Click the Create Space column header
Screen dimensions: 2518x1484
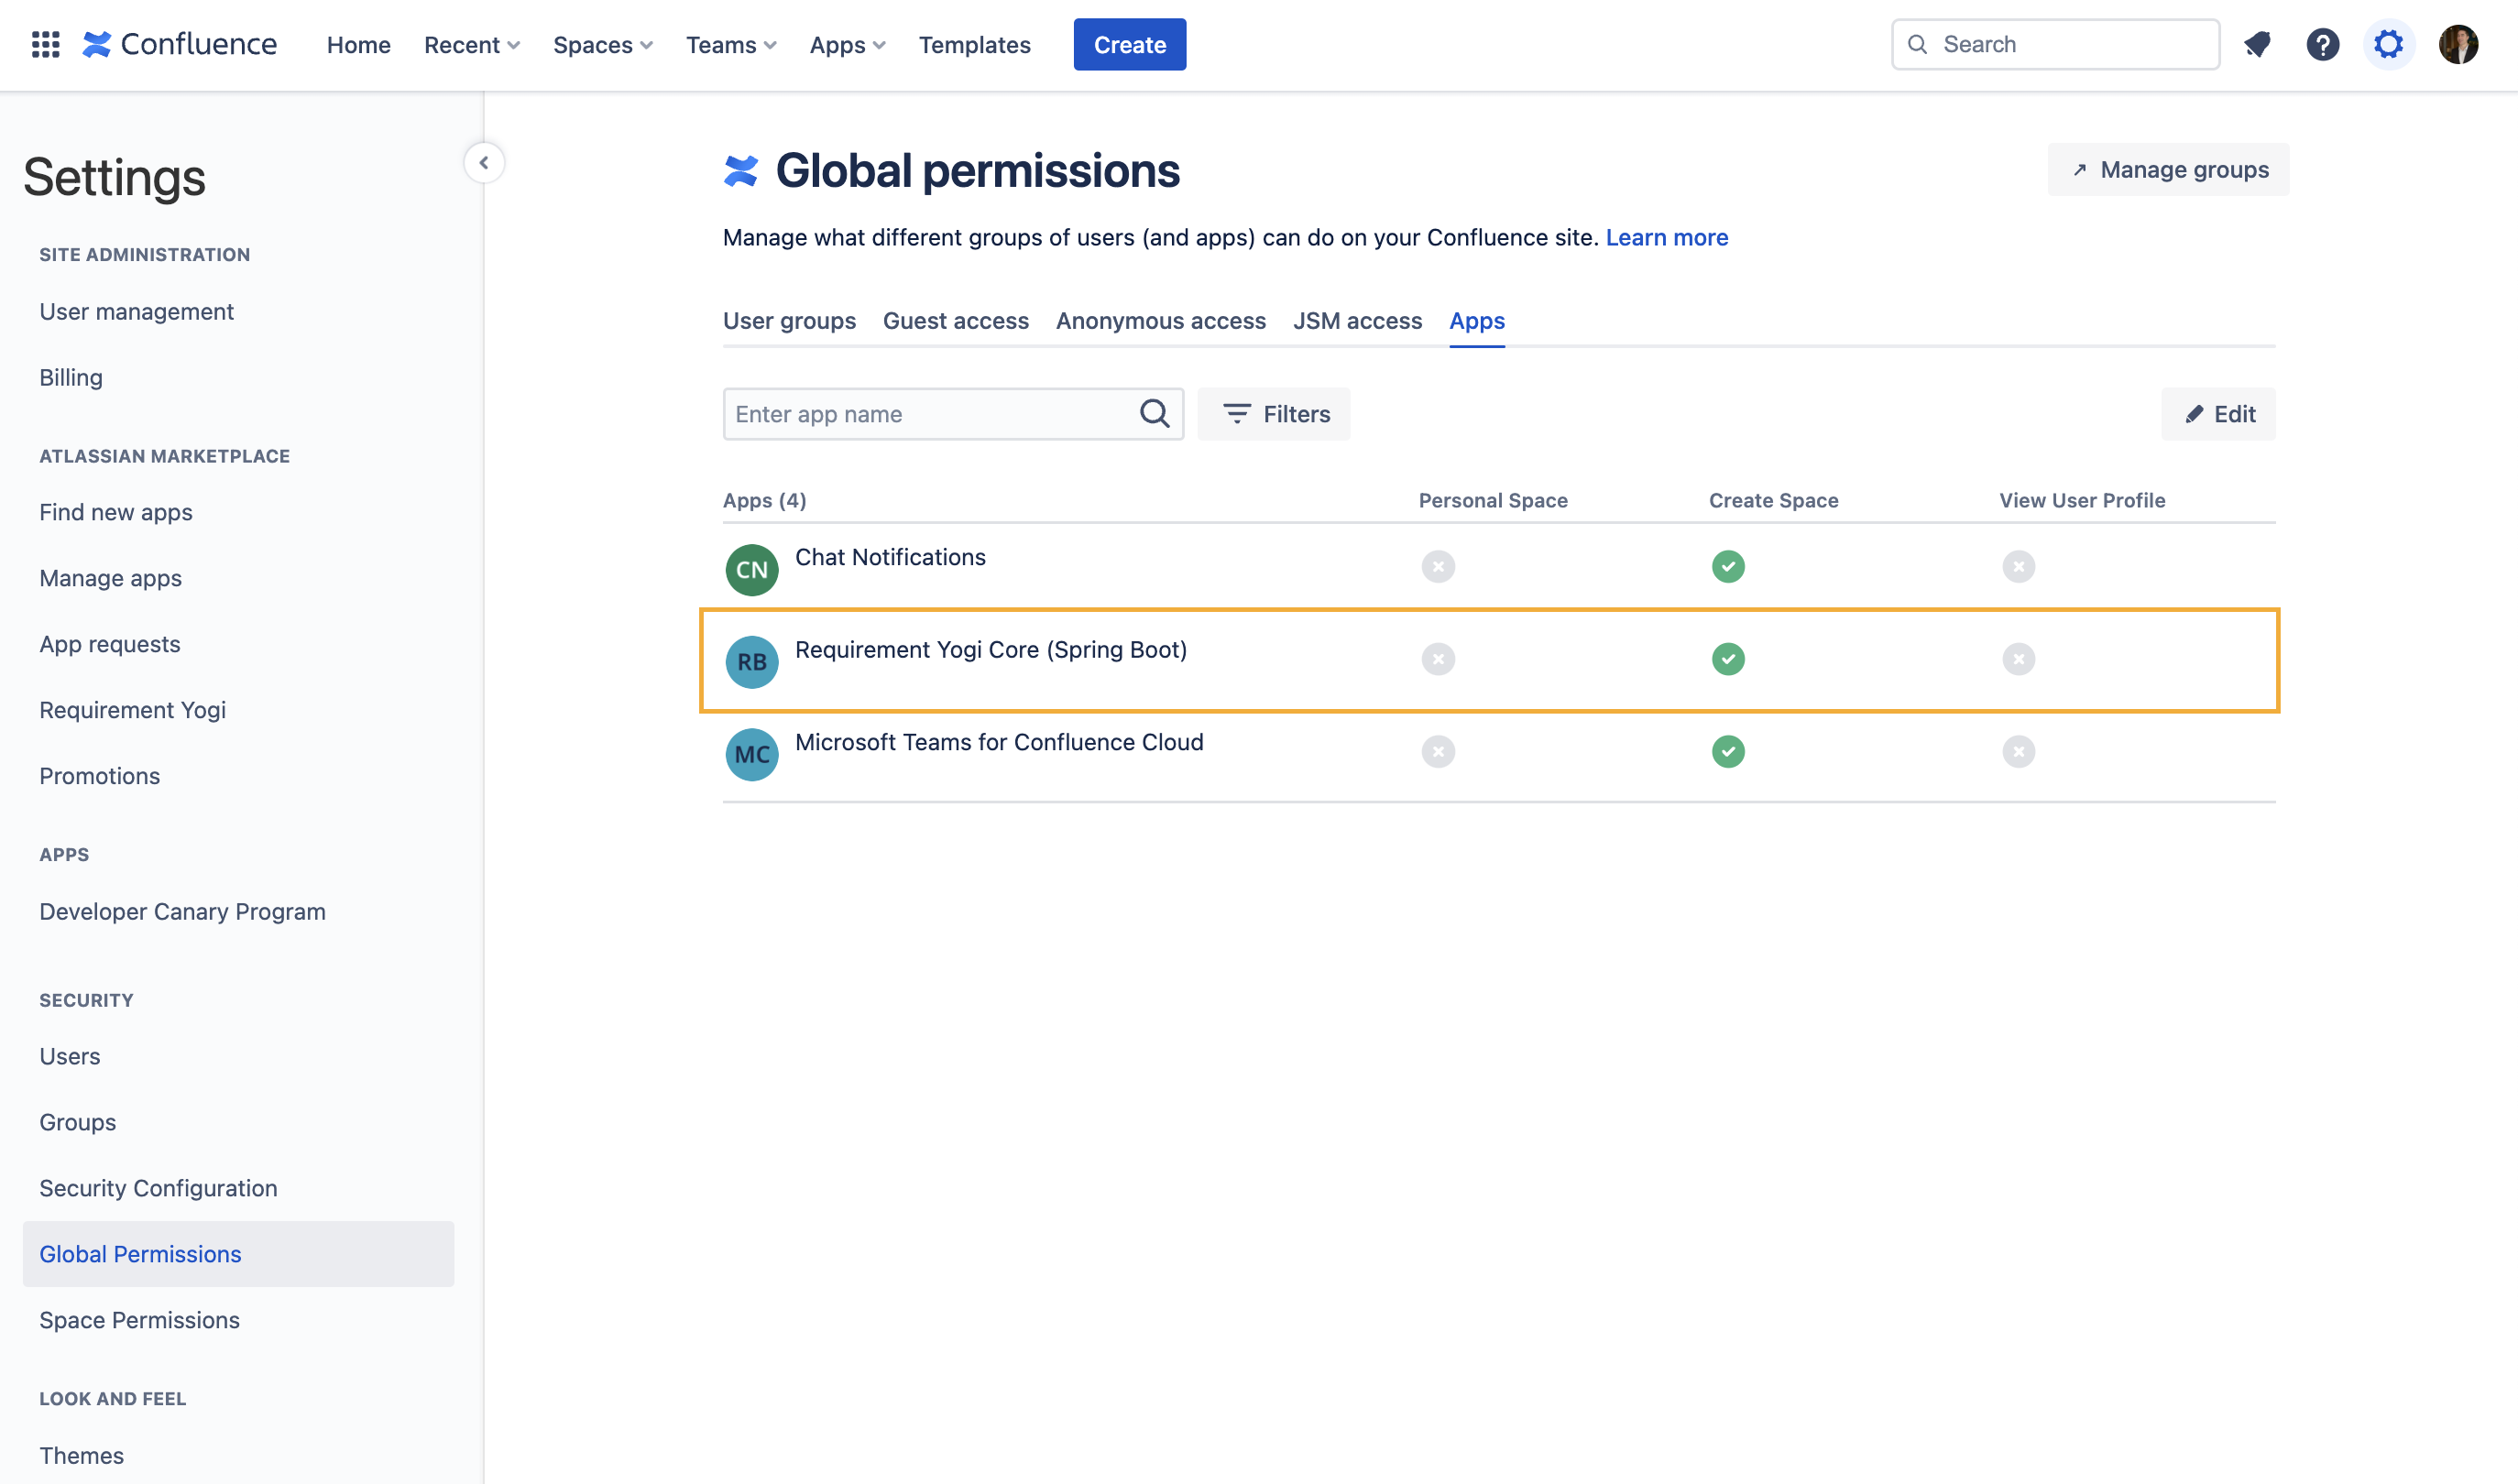point(1773,501)
